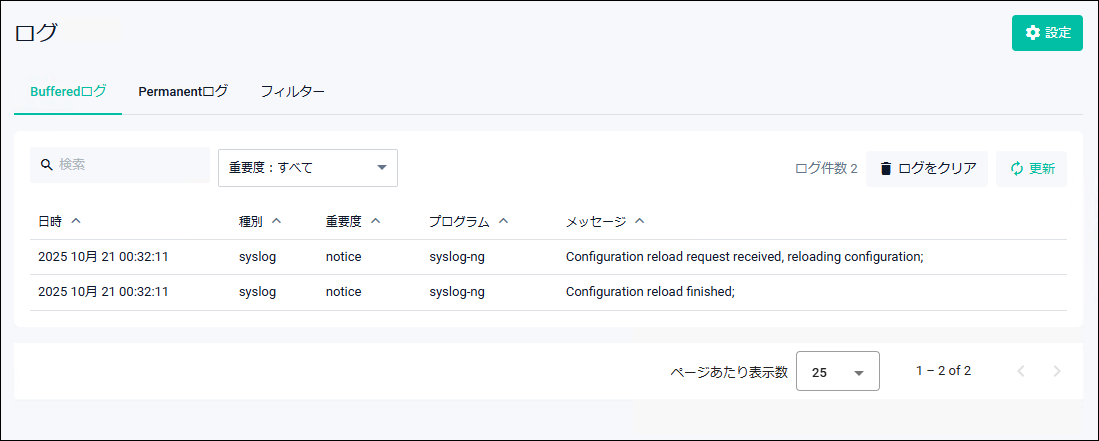
Task: Select the Bufferedログ tab
Action: click(x=68, y=92)
